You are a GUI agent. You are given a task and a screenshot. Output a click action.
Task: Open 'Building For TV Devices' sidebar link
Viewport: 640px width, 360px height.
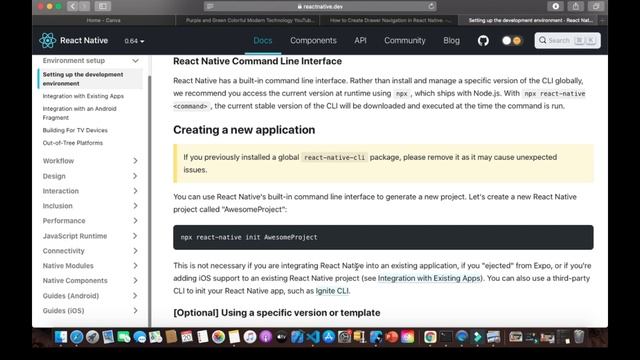pos(75,130)
